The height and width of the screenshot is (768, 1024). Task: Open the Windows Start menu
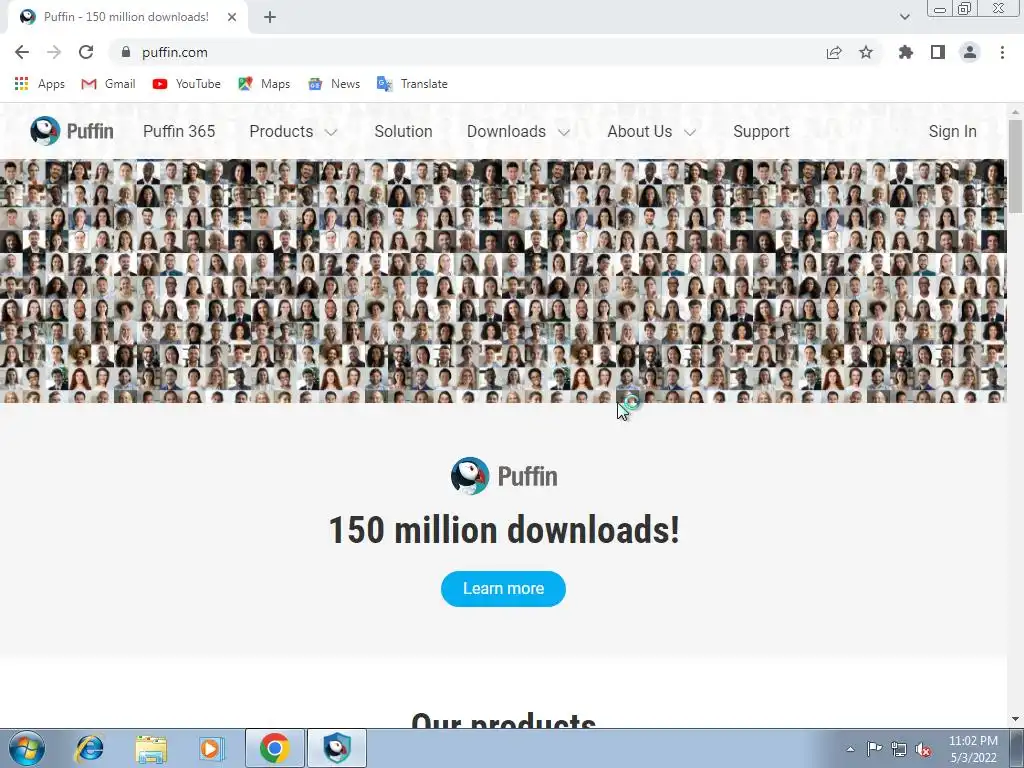27,748
